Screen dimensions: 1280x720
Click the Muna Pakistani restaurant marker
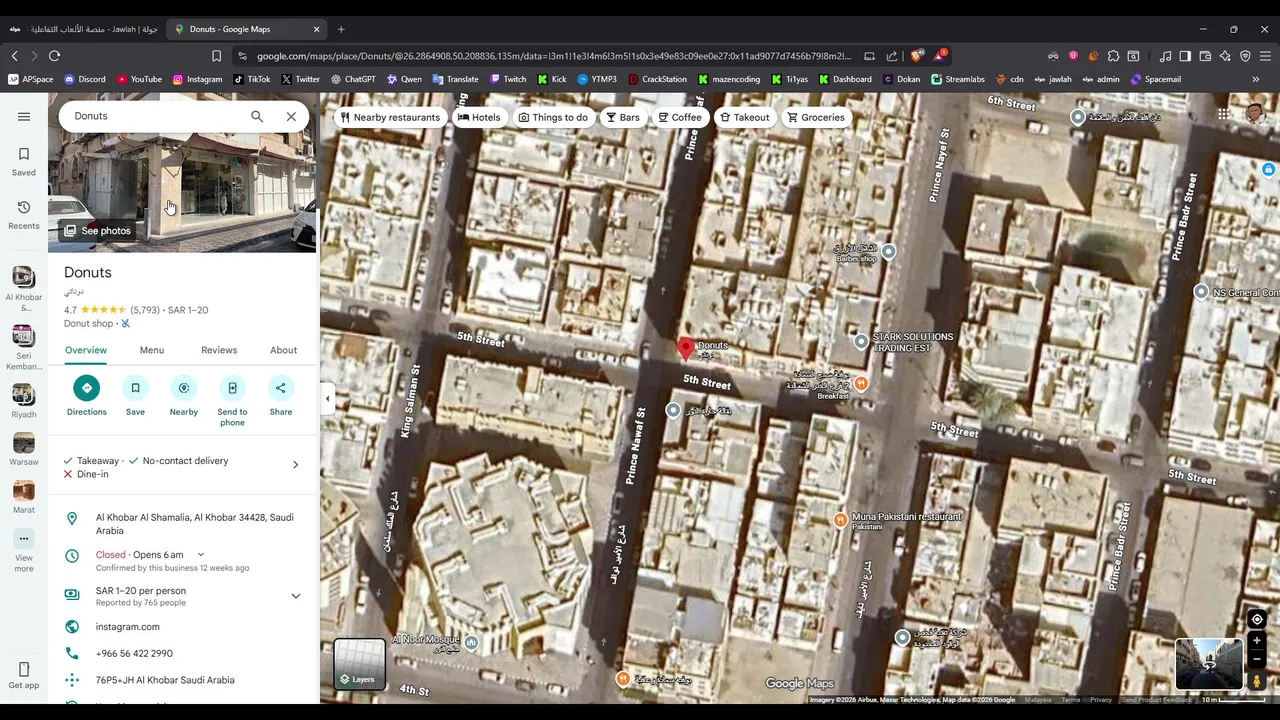[841, 520]
